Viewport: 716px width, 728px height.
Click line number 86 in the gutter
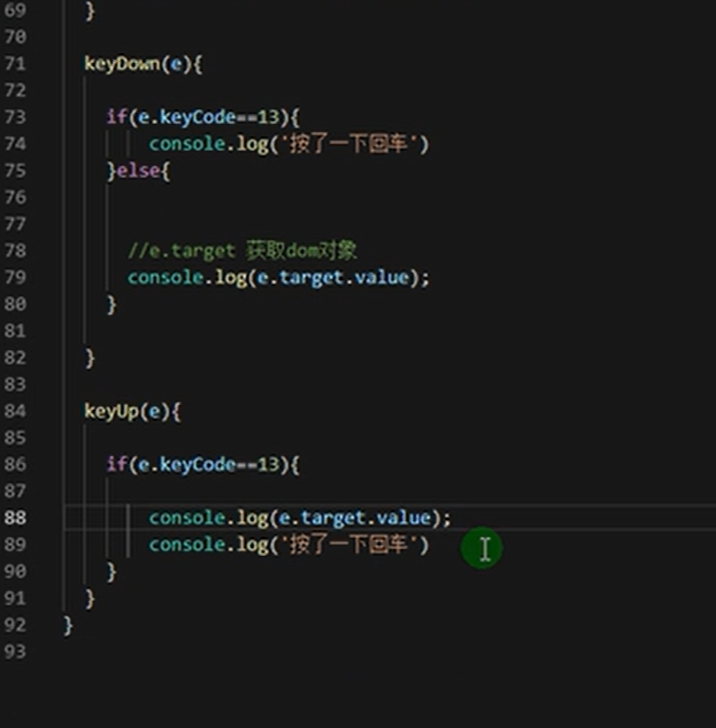click(14, 464)
